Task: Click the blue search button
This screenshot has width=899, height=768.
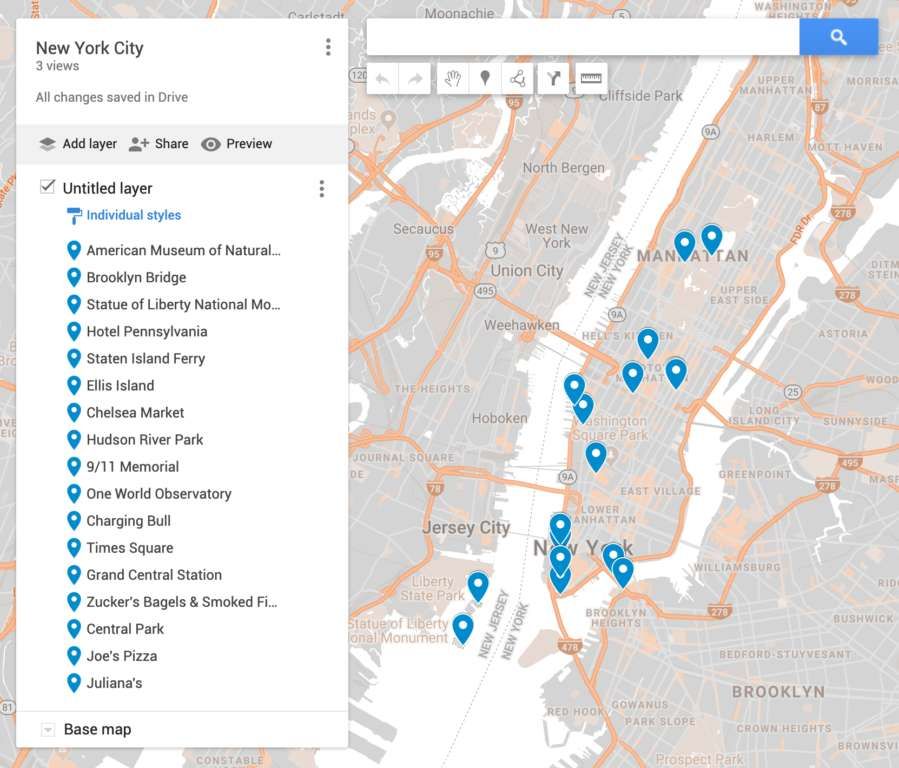Action: [838, 37]
